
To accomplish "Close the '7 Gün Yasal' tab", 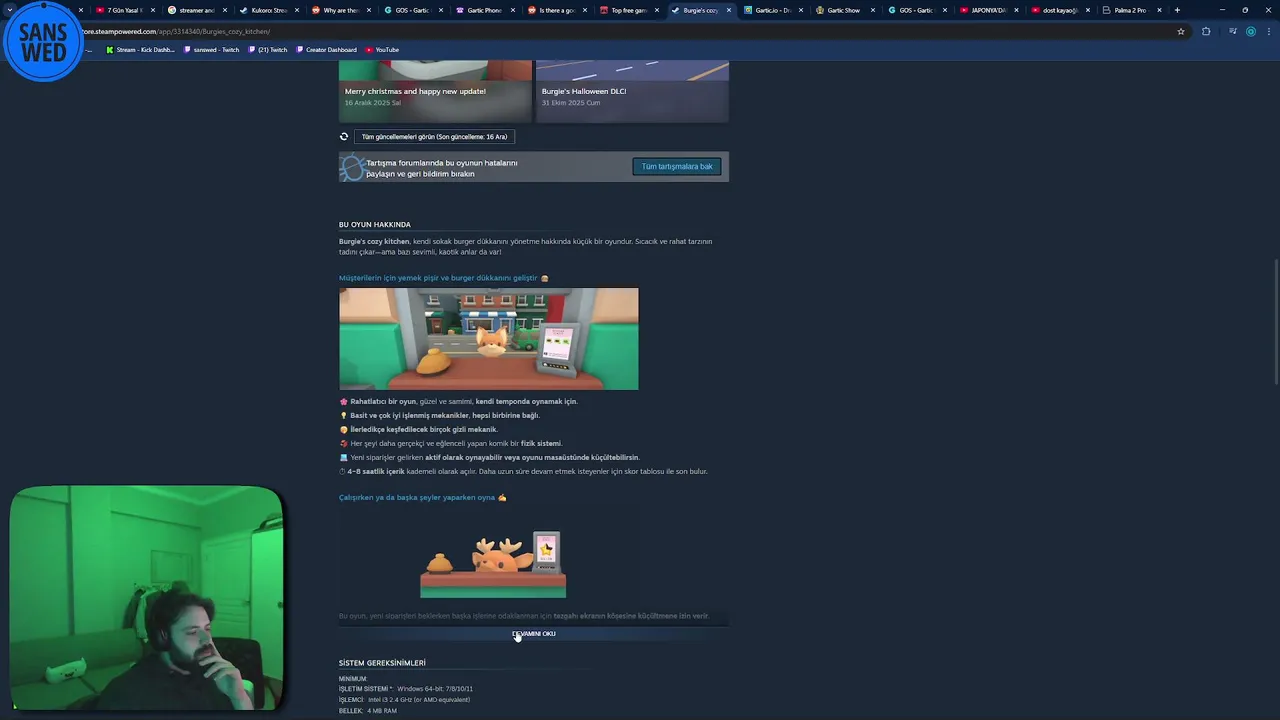I will click(153, 10).
